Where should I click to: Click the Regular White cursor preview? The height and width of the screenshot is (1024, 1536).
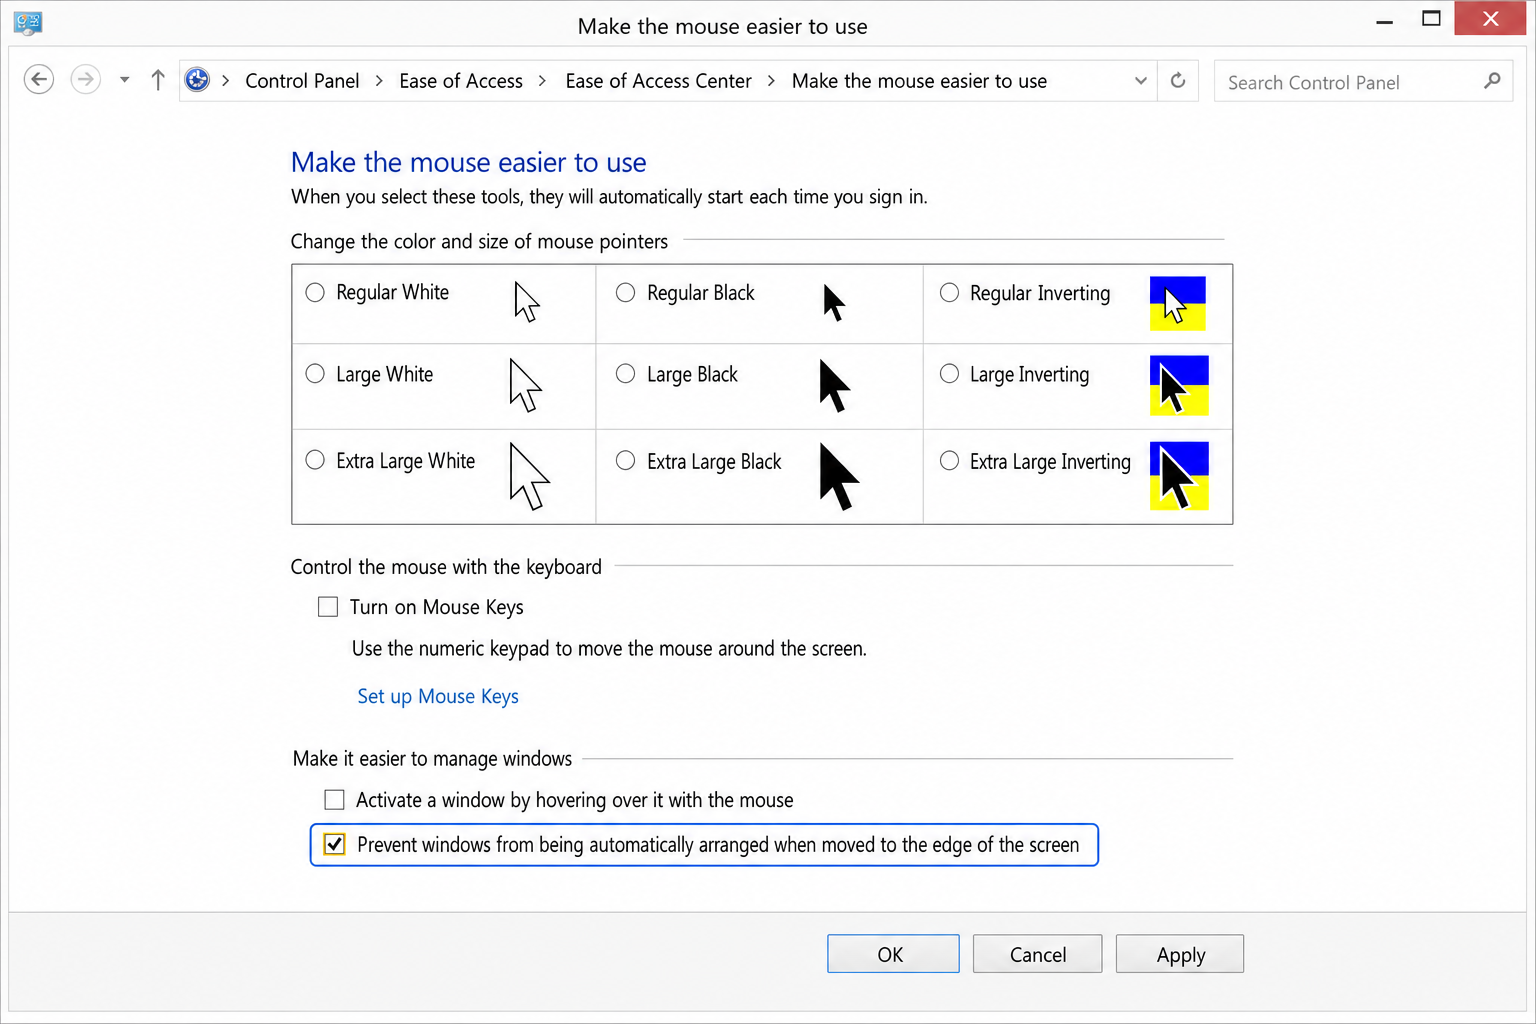(x=527, y=301)
